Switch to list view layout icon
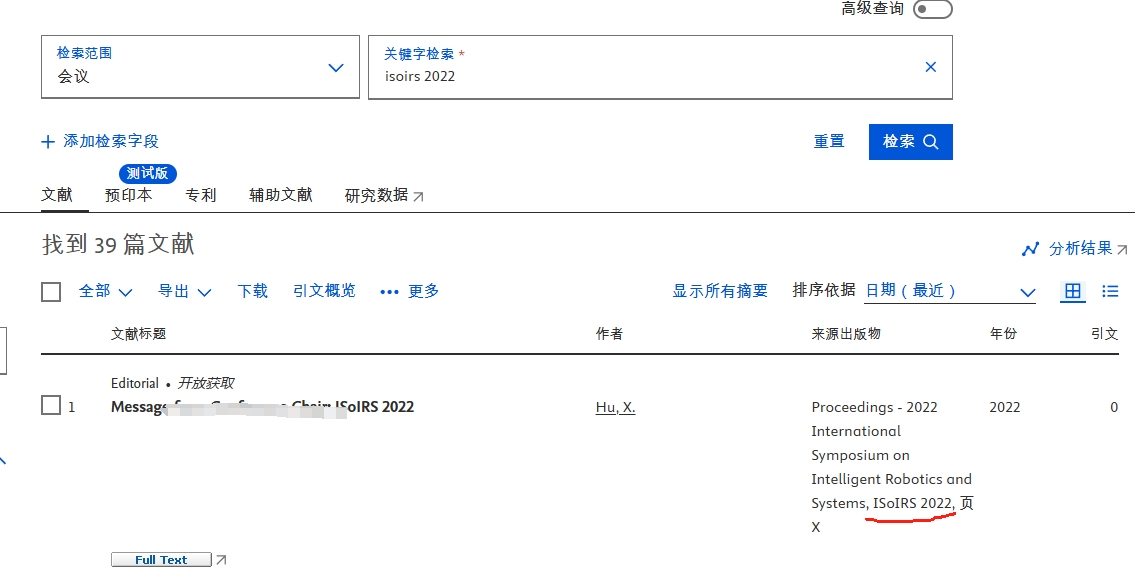This screenshot has width=1136, height=582. [x=1110, y=291]
